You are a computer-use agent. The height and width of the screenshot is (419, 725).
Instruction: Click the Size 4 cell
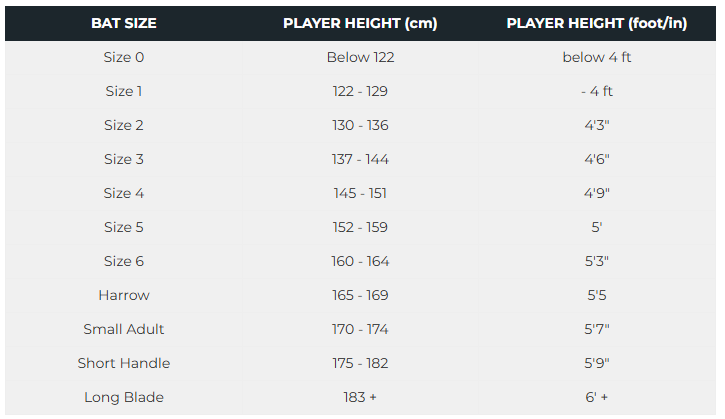[124, 193]
